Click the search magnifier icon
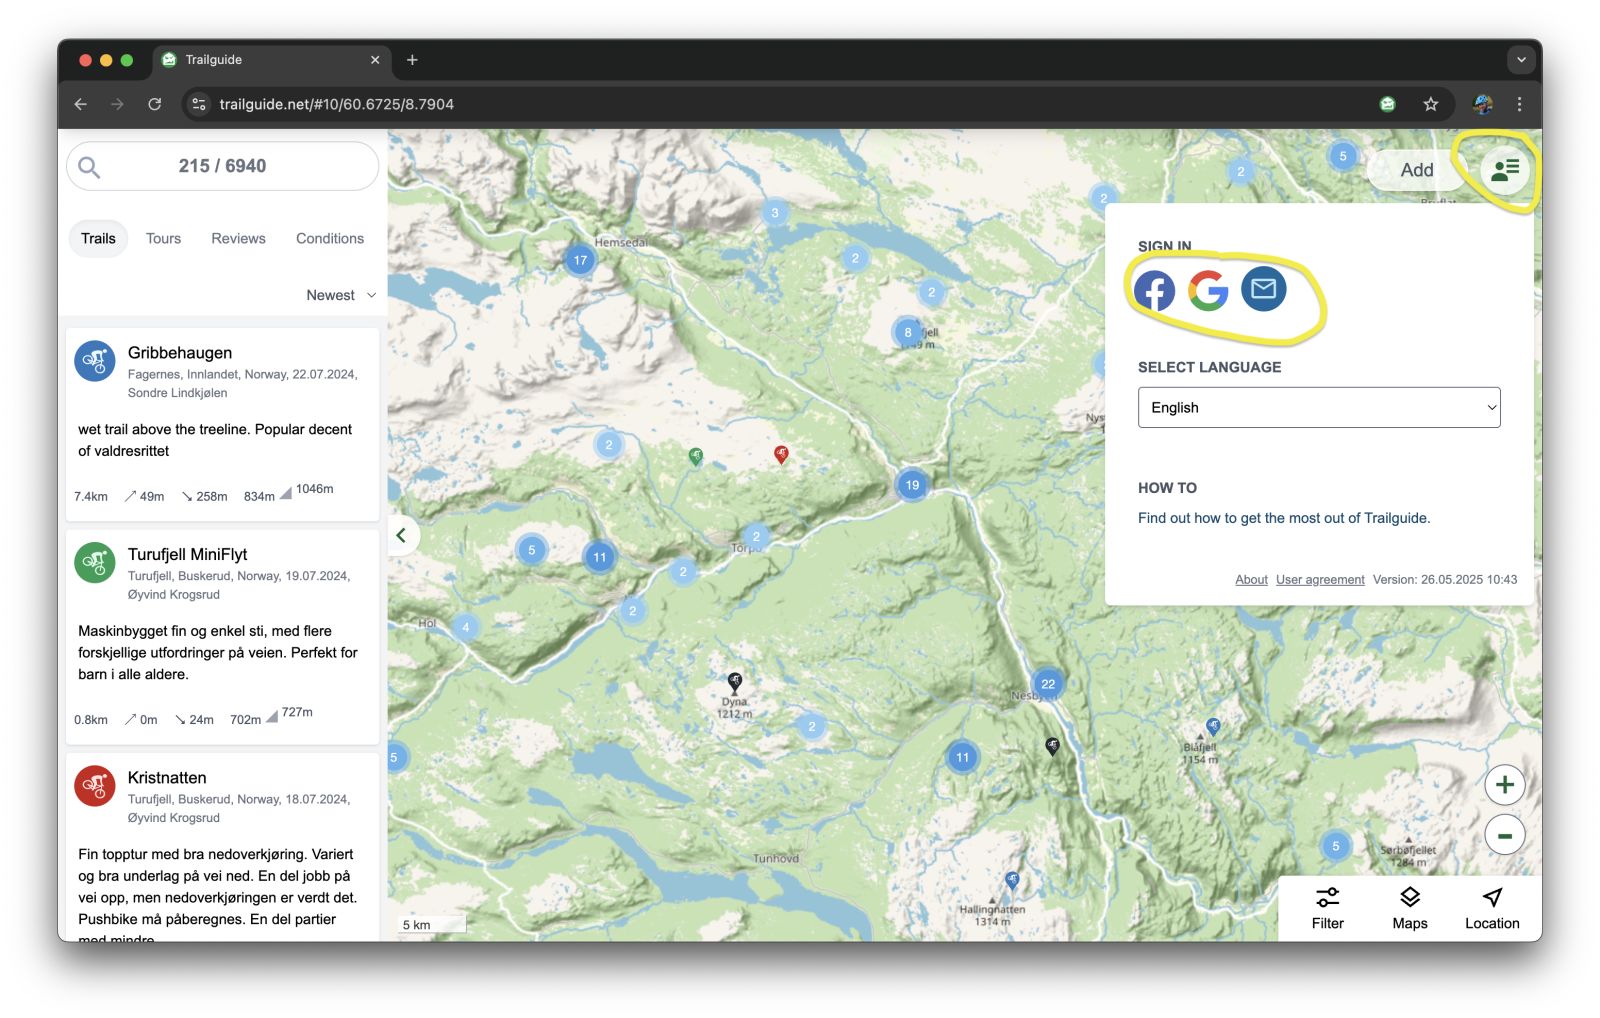The image size is (1600, 1018). [89, 167]
